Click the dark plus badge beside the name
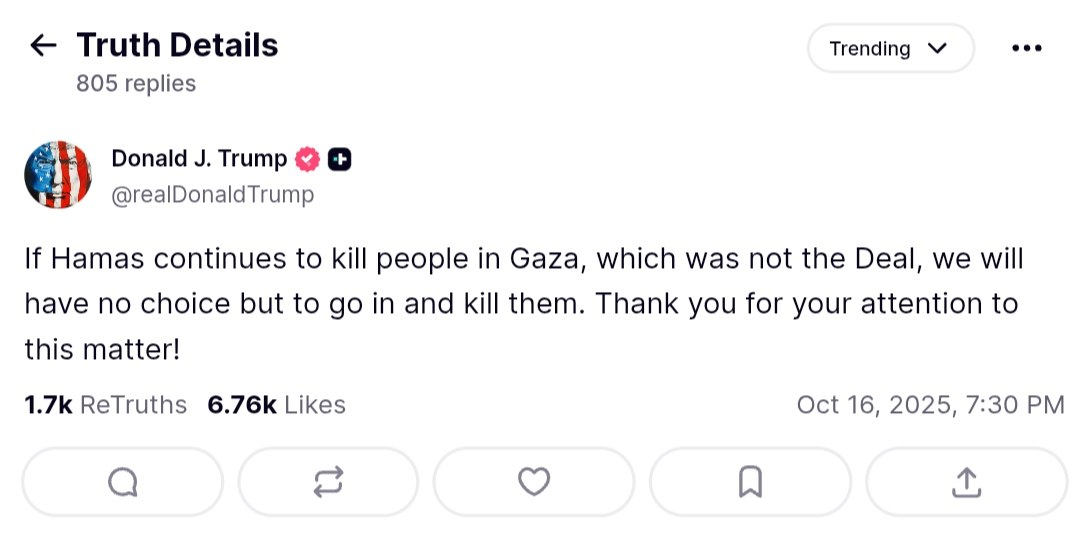This screenshot has height=537, width=1080. point(340,159)
